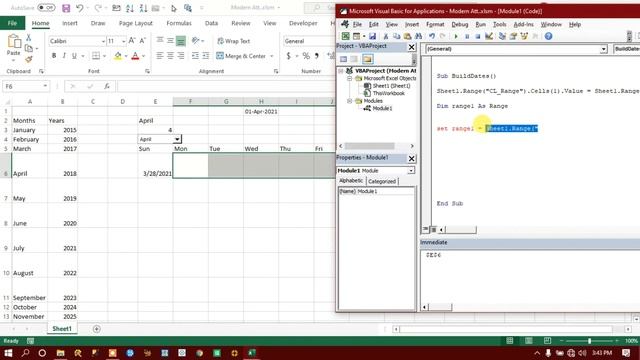The width and height of the screenshot is (640, 360).
Task: Click the View Microsoft Excel icon in VBA
Action: tap(345, 36)
